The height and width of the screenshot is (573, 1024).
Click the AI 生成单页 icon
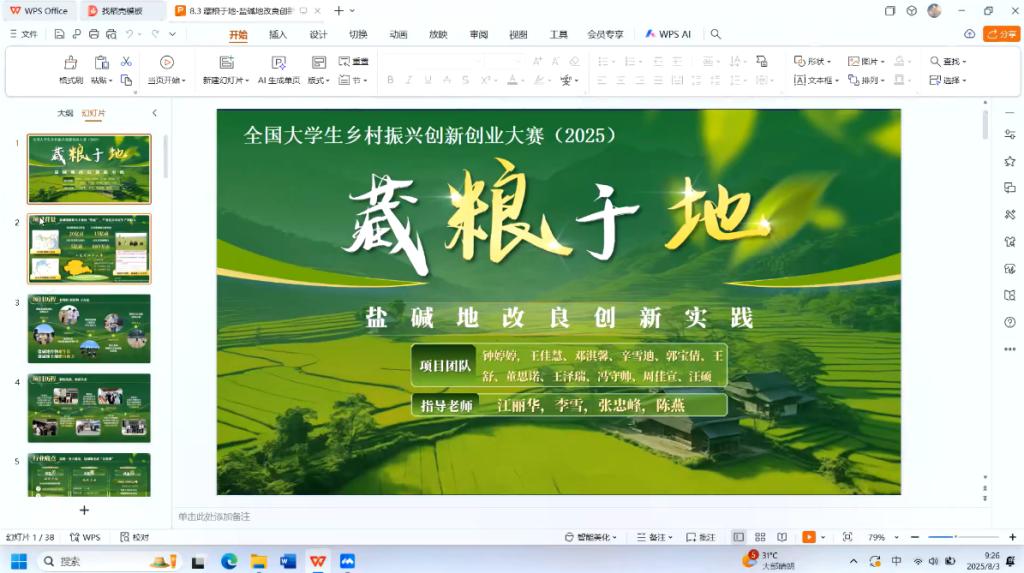click(x=278, y=62)
